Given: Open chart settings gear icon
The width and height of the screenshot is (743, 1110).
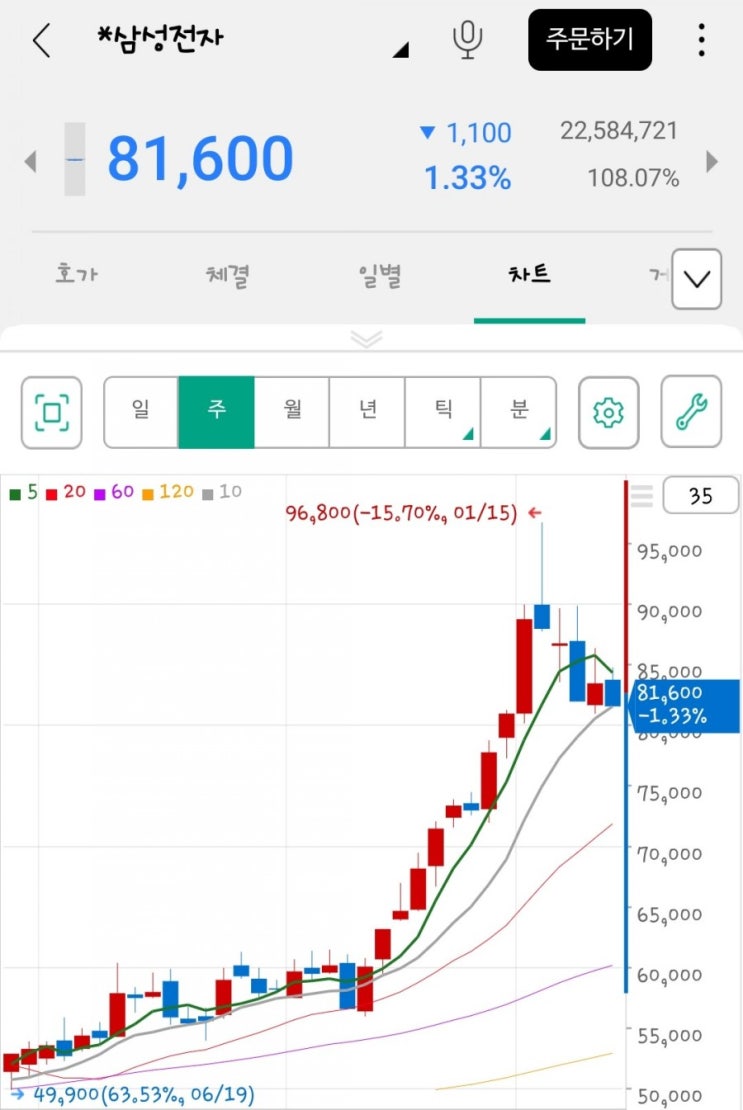Looking at the screenshot, I should (609, 412).
